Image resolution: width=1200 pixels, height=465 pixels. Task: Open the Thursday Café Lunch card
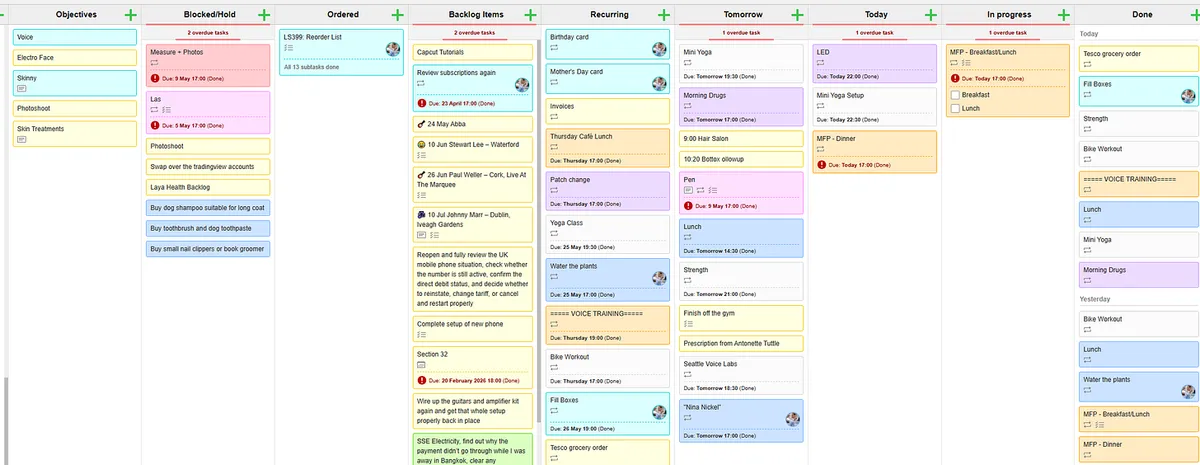[608, 147]
